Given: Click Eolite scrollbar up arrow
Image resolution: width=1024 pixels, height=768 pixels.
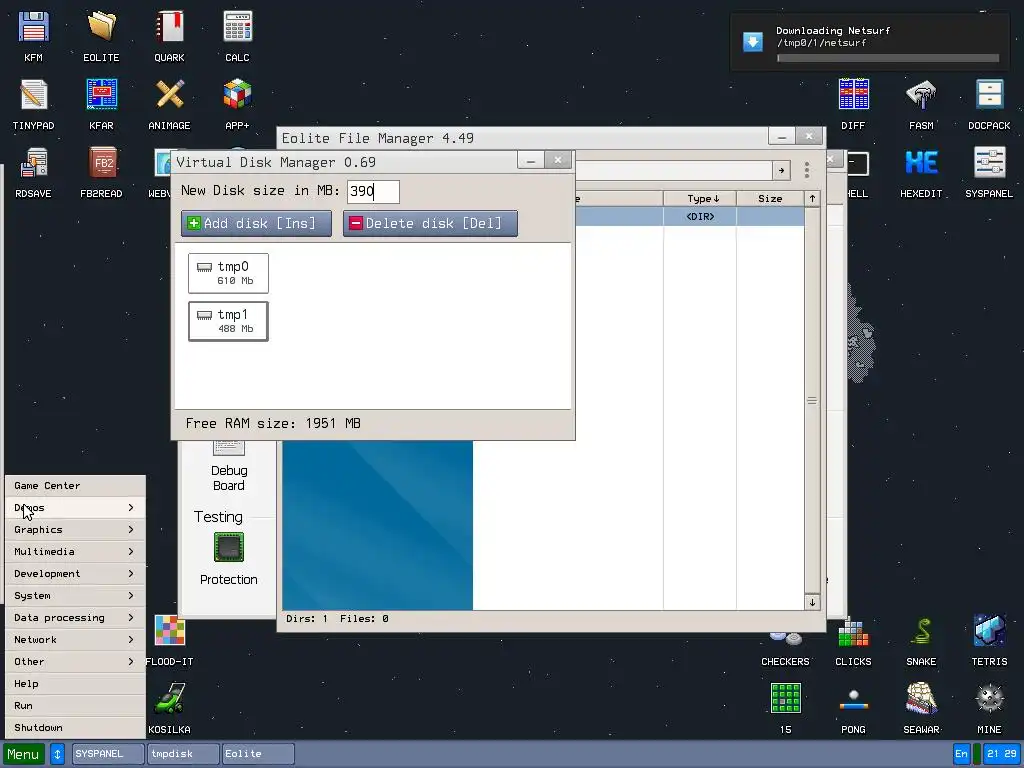Looking at the screenshot, I should click(x=812, y=199).
